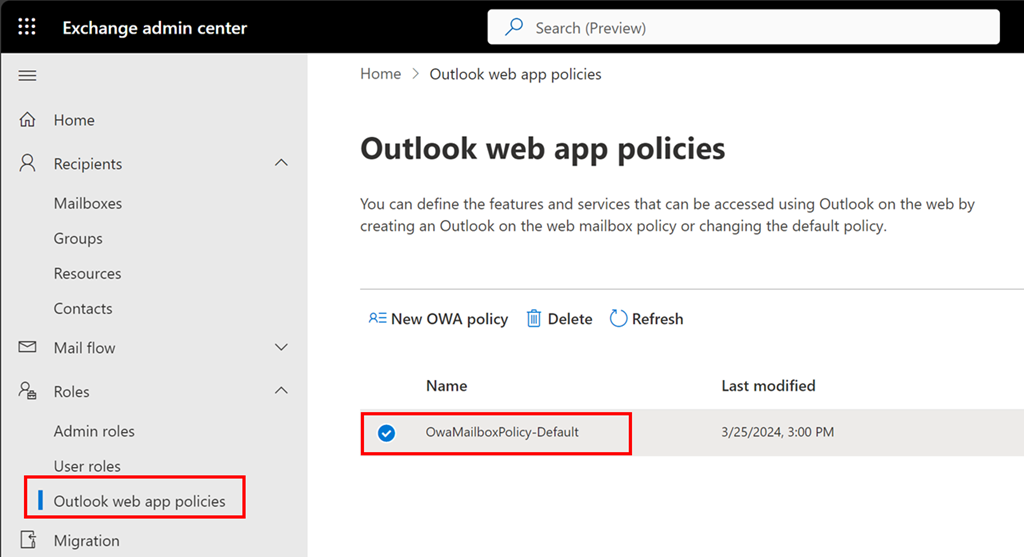The width and height of the screenshot is (1024, 557).
Task: Open Mailboxes in the navigation
Action: (x=88, y=203)
